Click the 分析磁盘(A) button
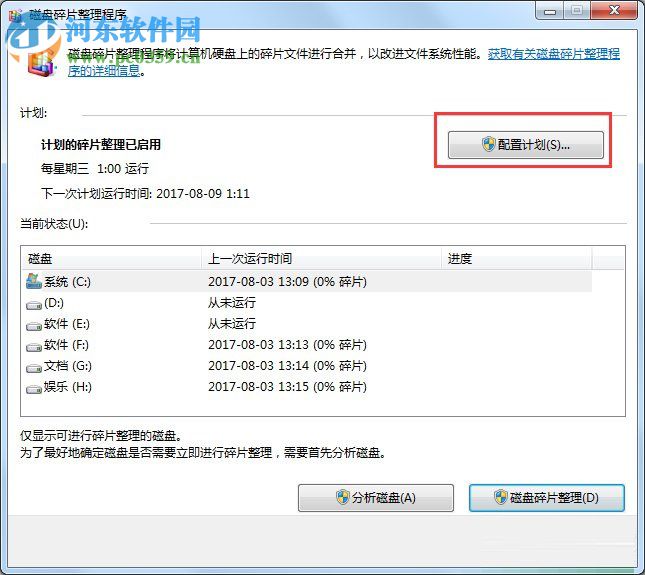 pyautogui.click(x=376, y=498)
